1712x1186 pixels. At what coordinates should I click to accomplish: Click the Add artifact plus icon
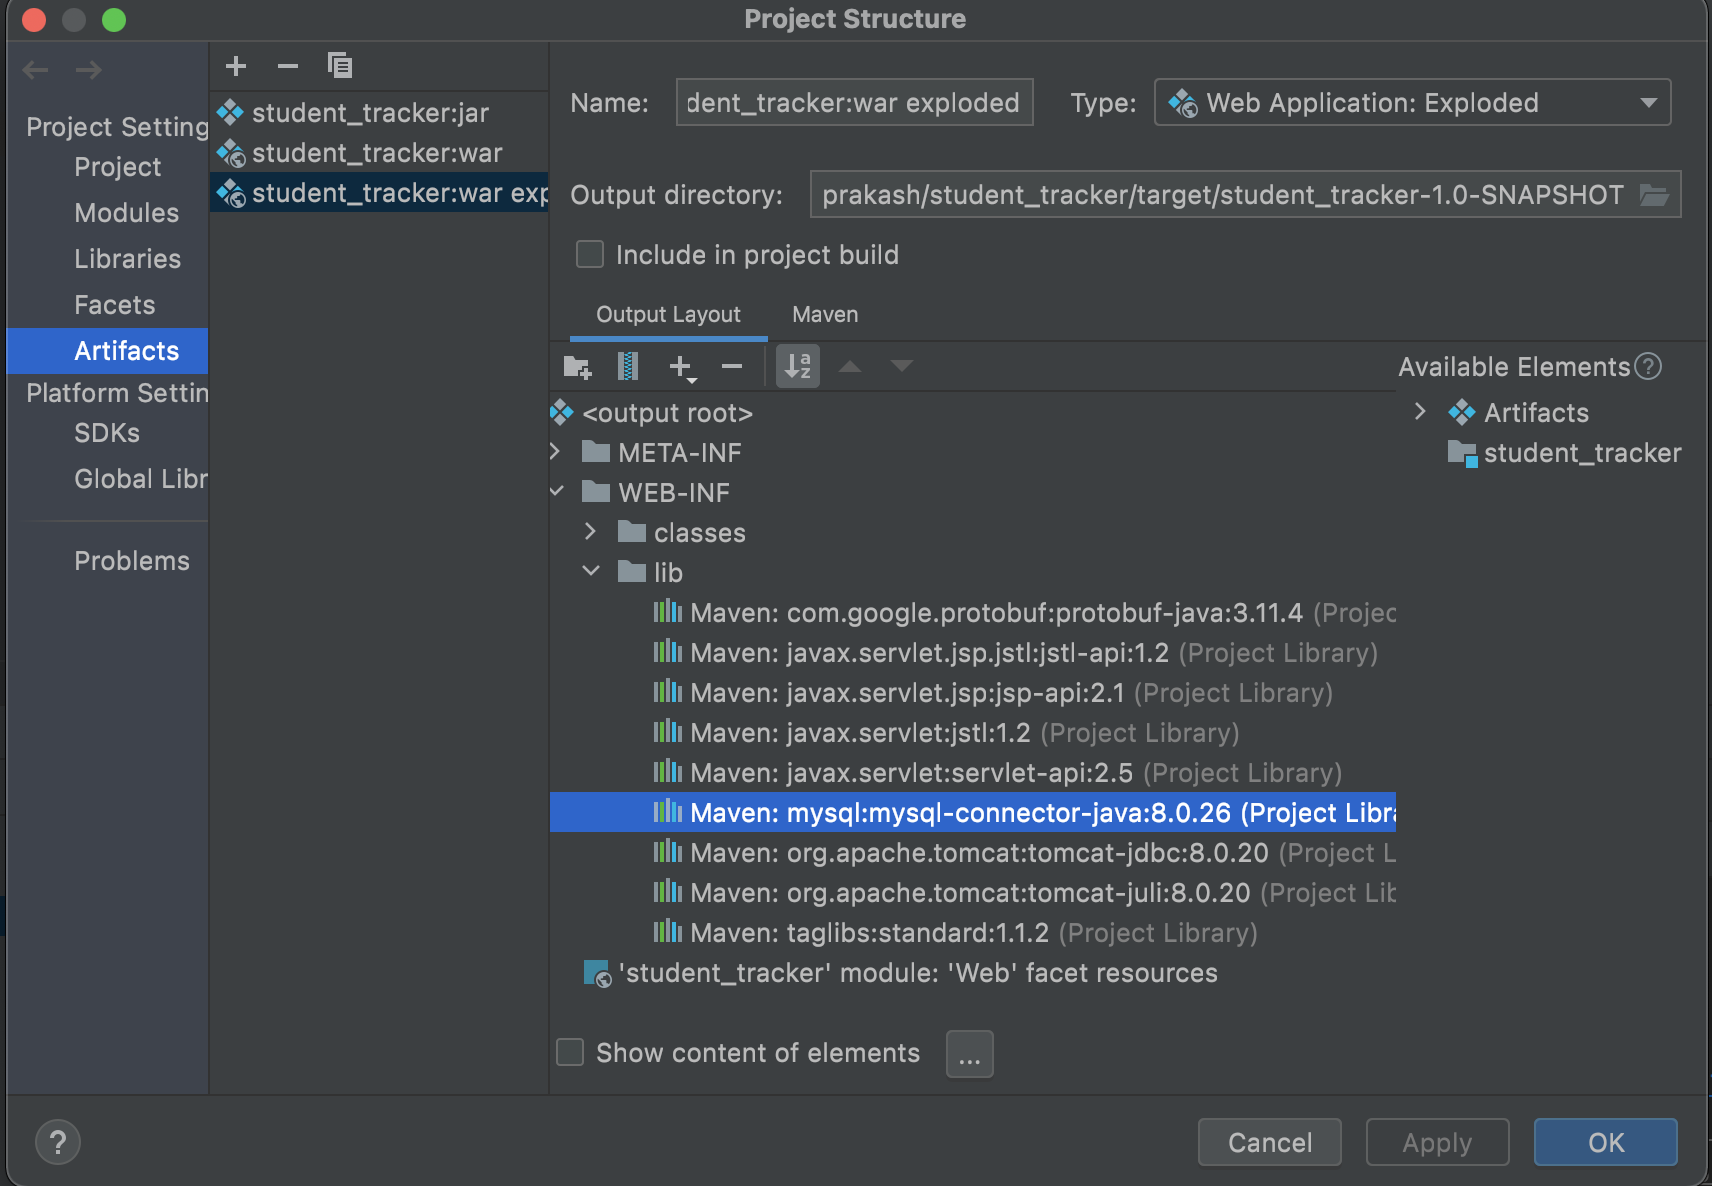tap(236, 66)
